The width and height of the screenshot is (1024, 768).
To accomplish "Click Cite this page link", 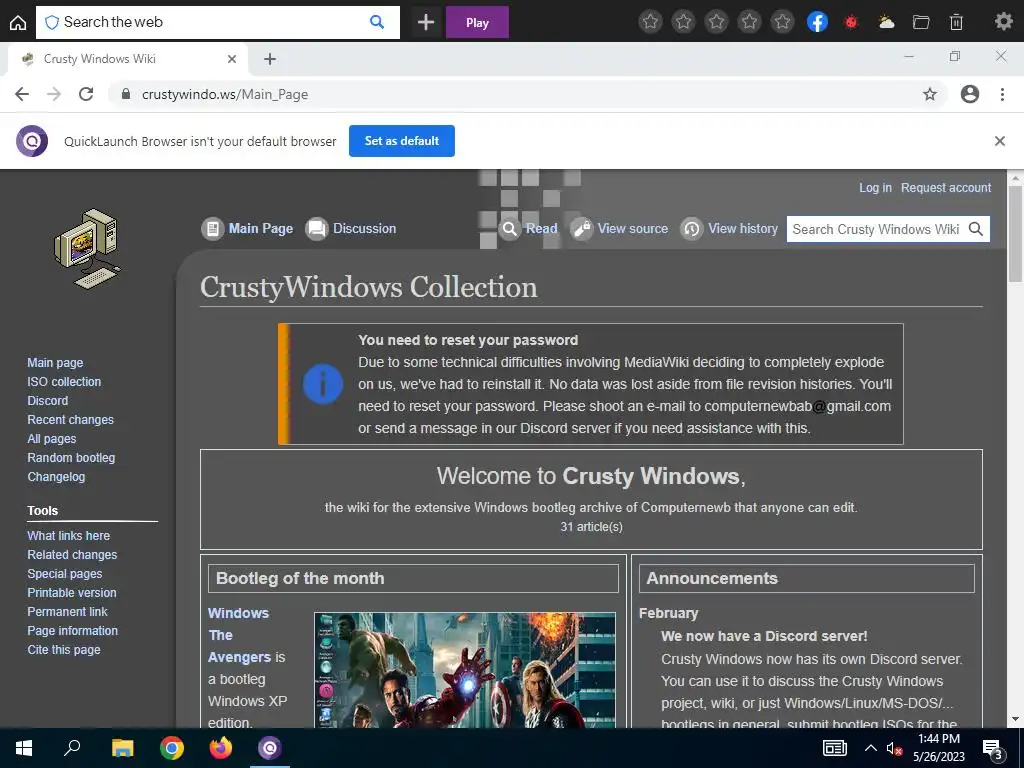I will tap(64, 650).
